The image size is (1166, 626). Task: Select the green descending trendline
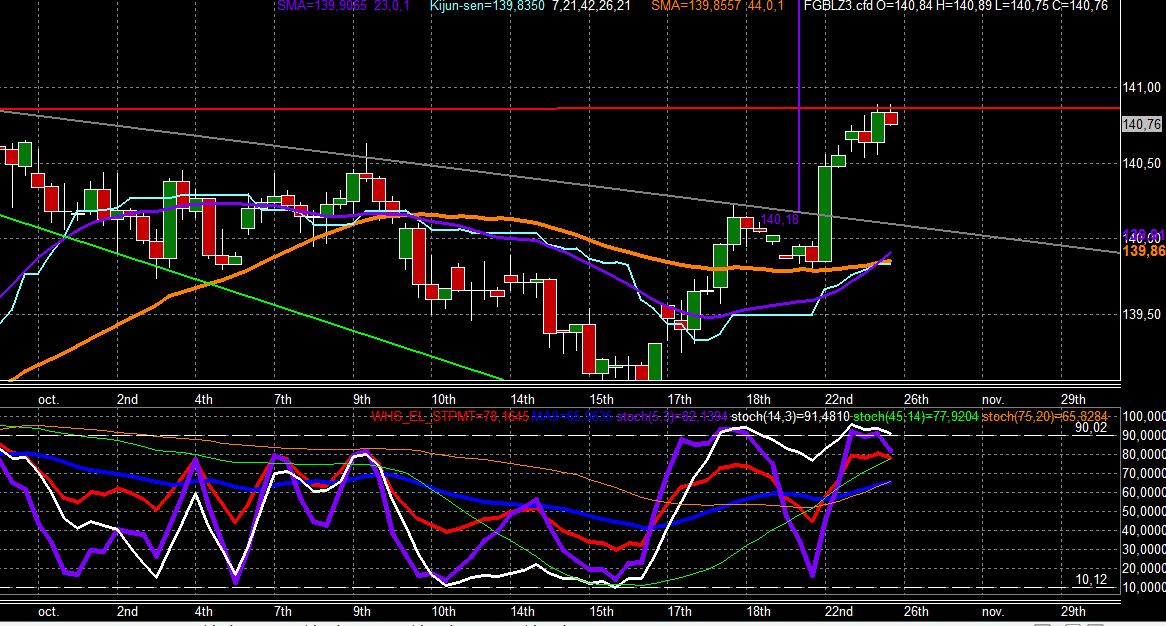[251, 297]
